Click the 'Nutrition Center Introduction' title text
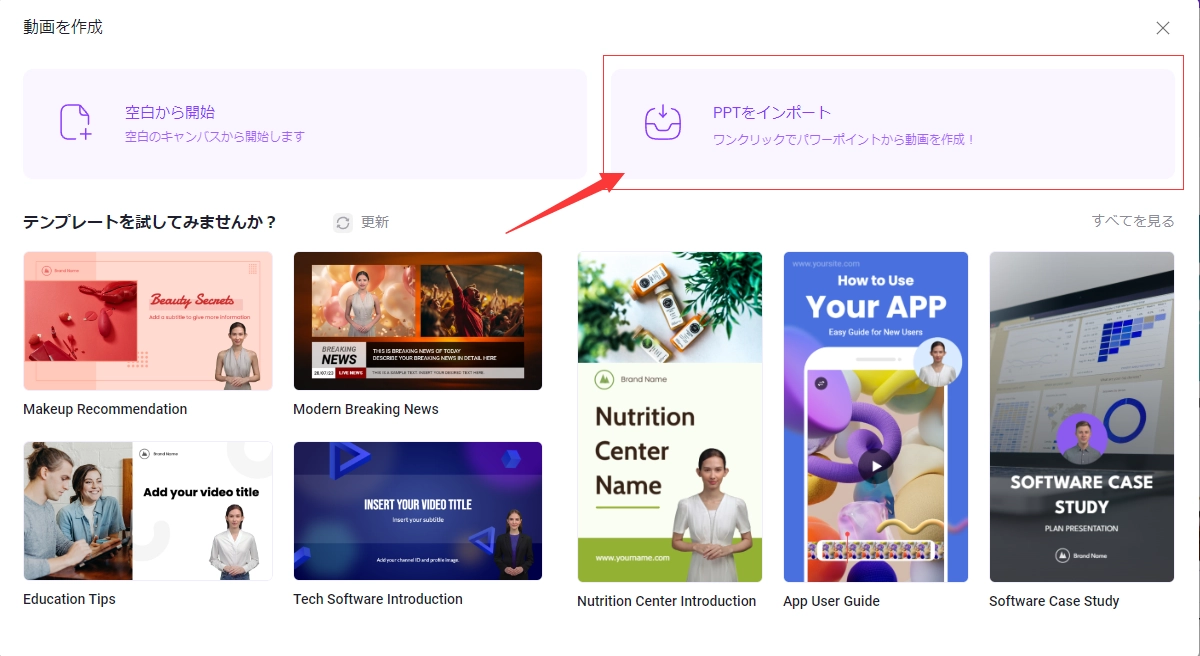Viewport: 1200px width, 656px height. [666, 601]
